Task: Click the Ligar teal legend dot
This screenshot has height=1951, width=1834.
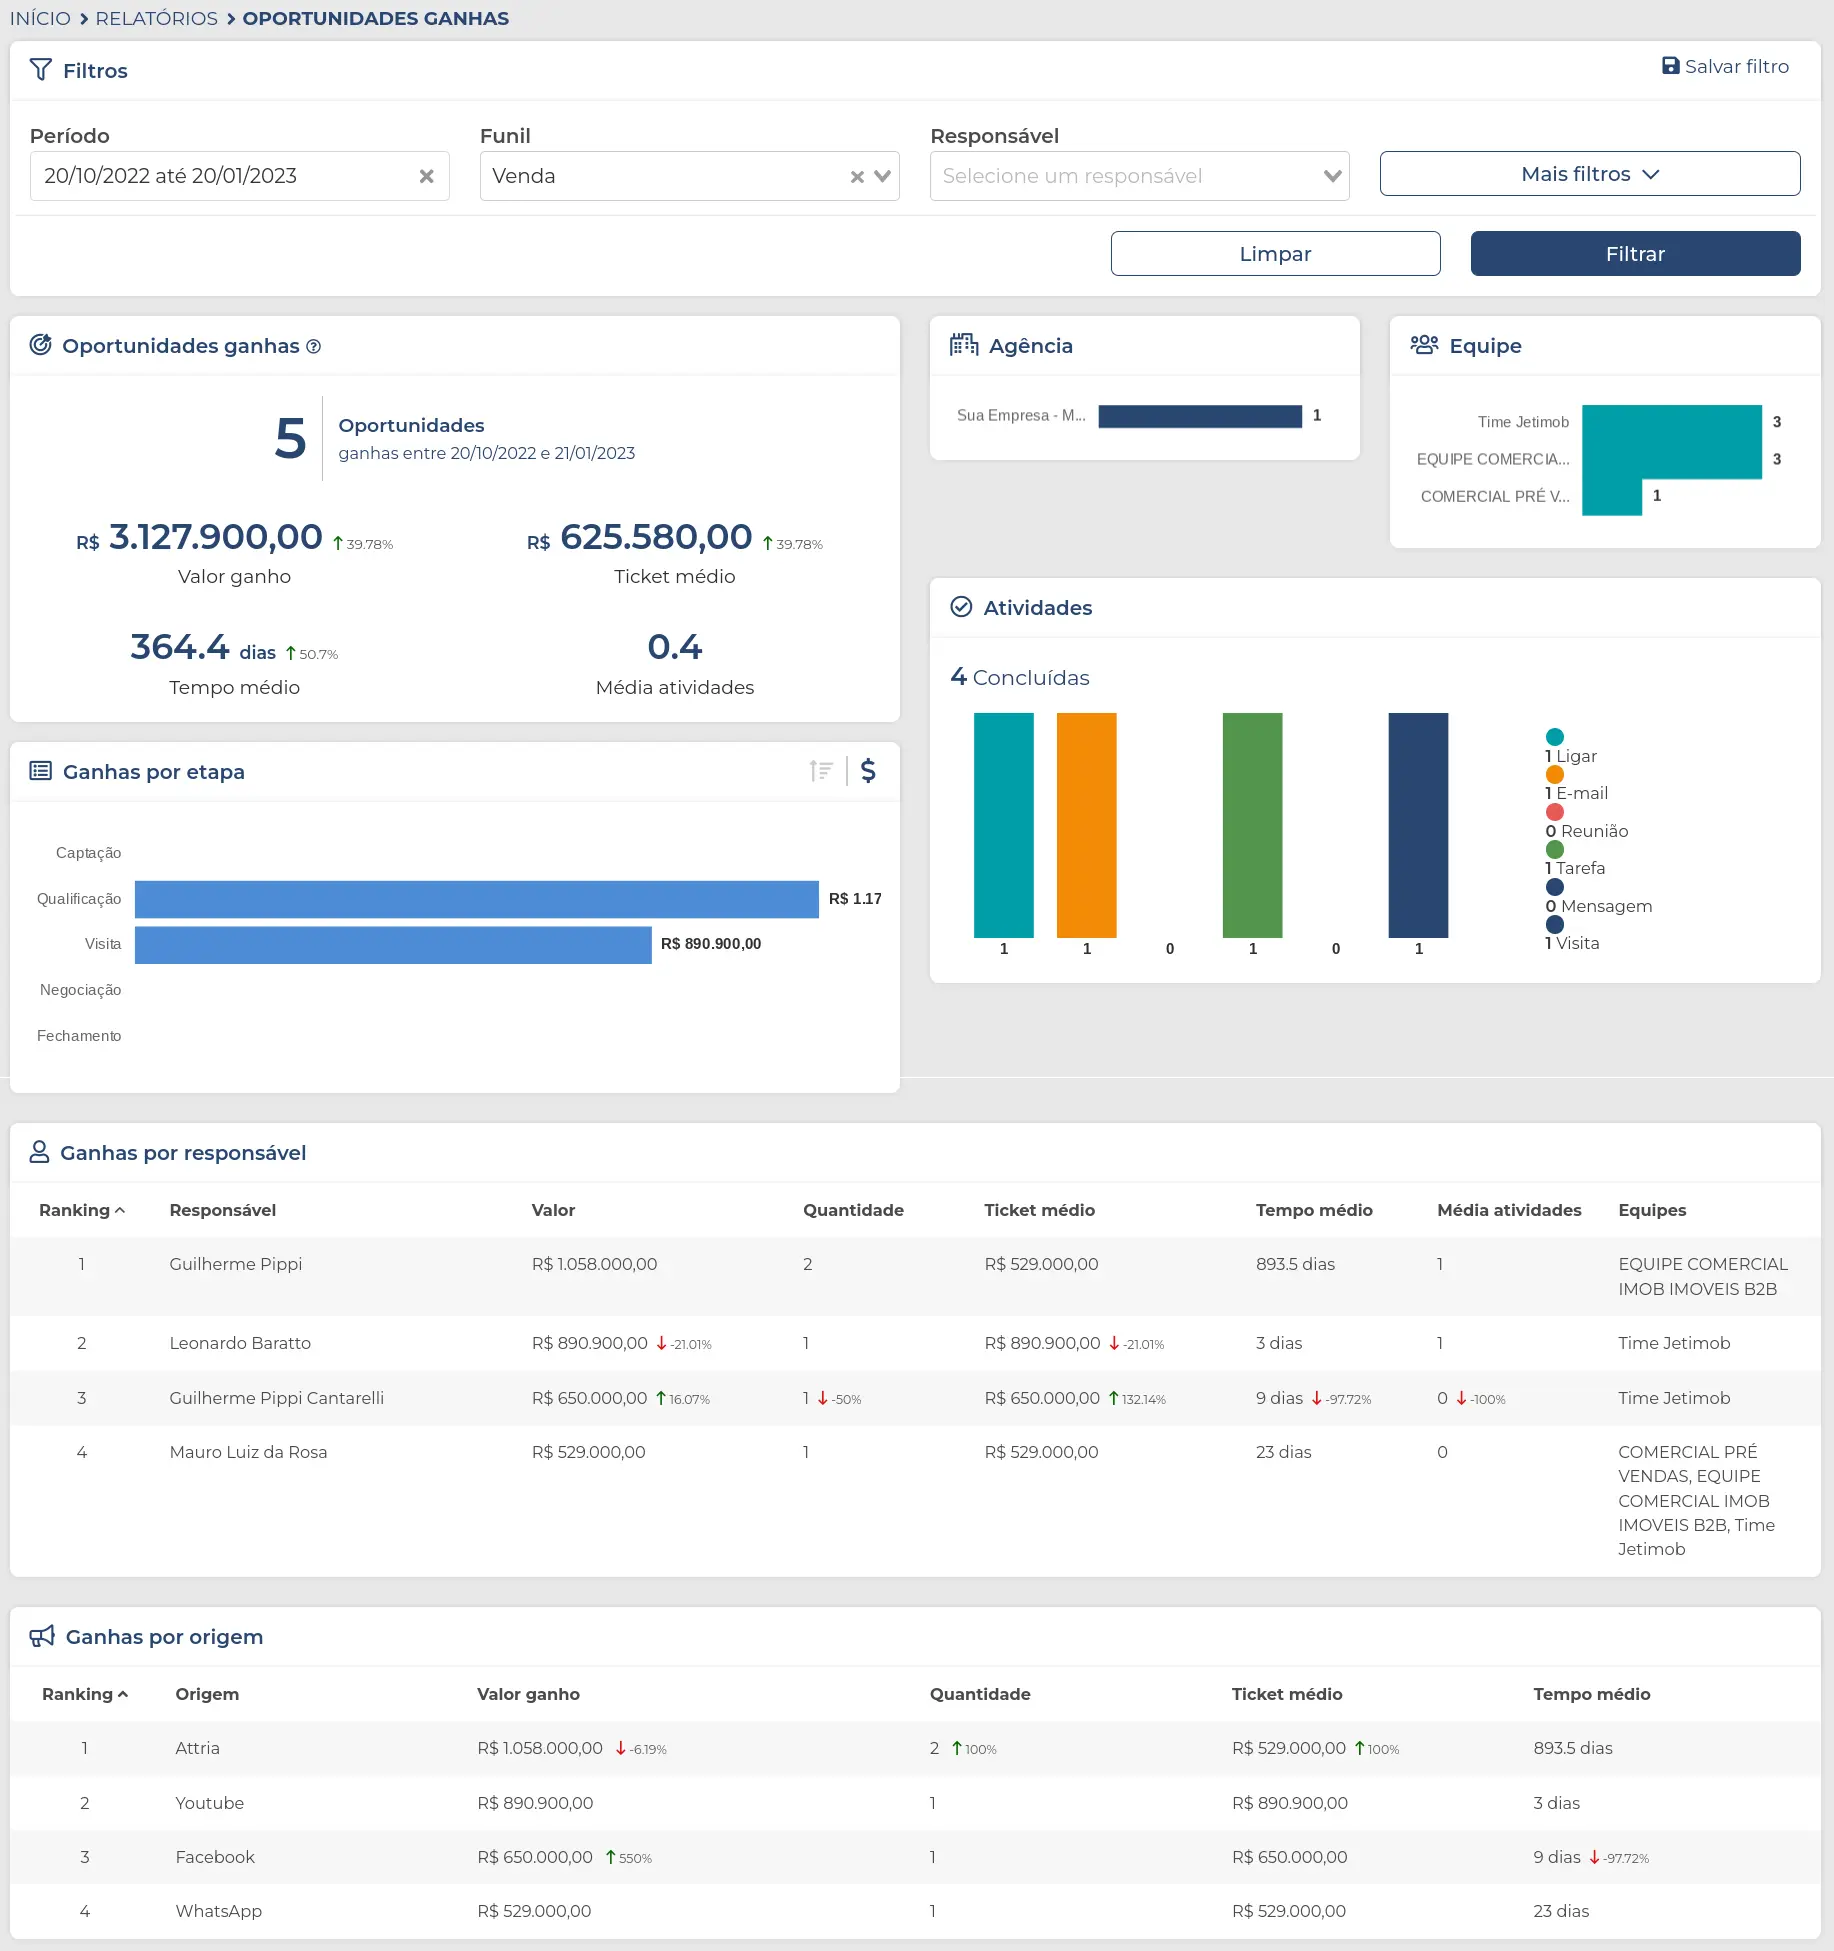Action: click(1554, 737)
